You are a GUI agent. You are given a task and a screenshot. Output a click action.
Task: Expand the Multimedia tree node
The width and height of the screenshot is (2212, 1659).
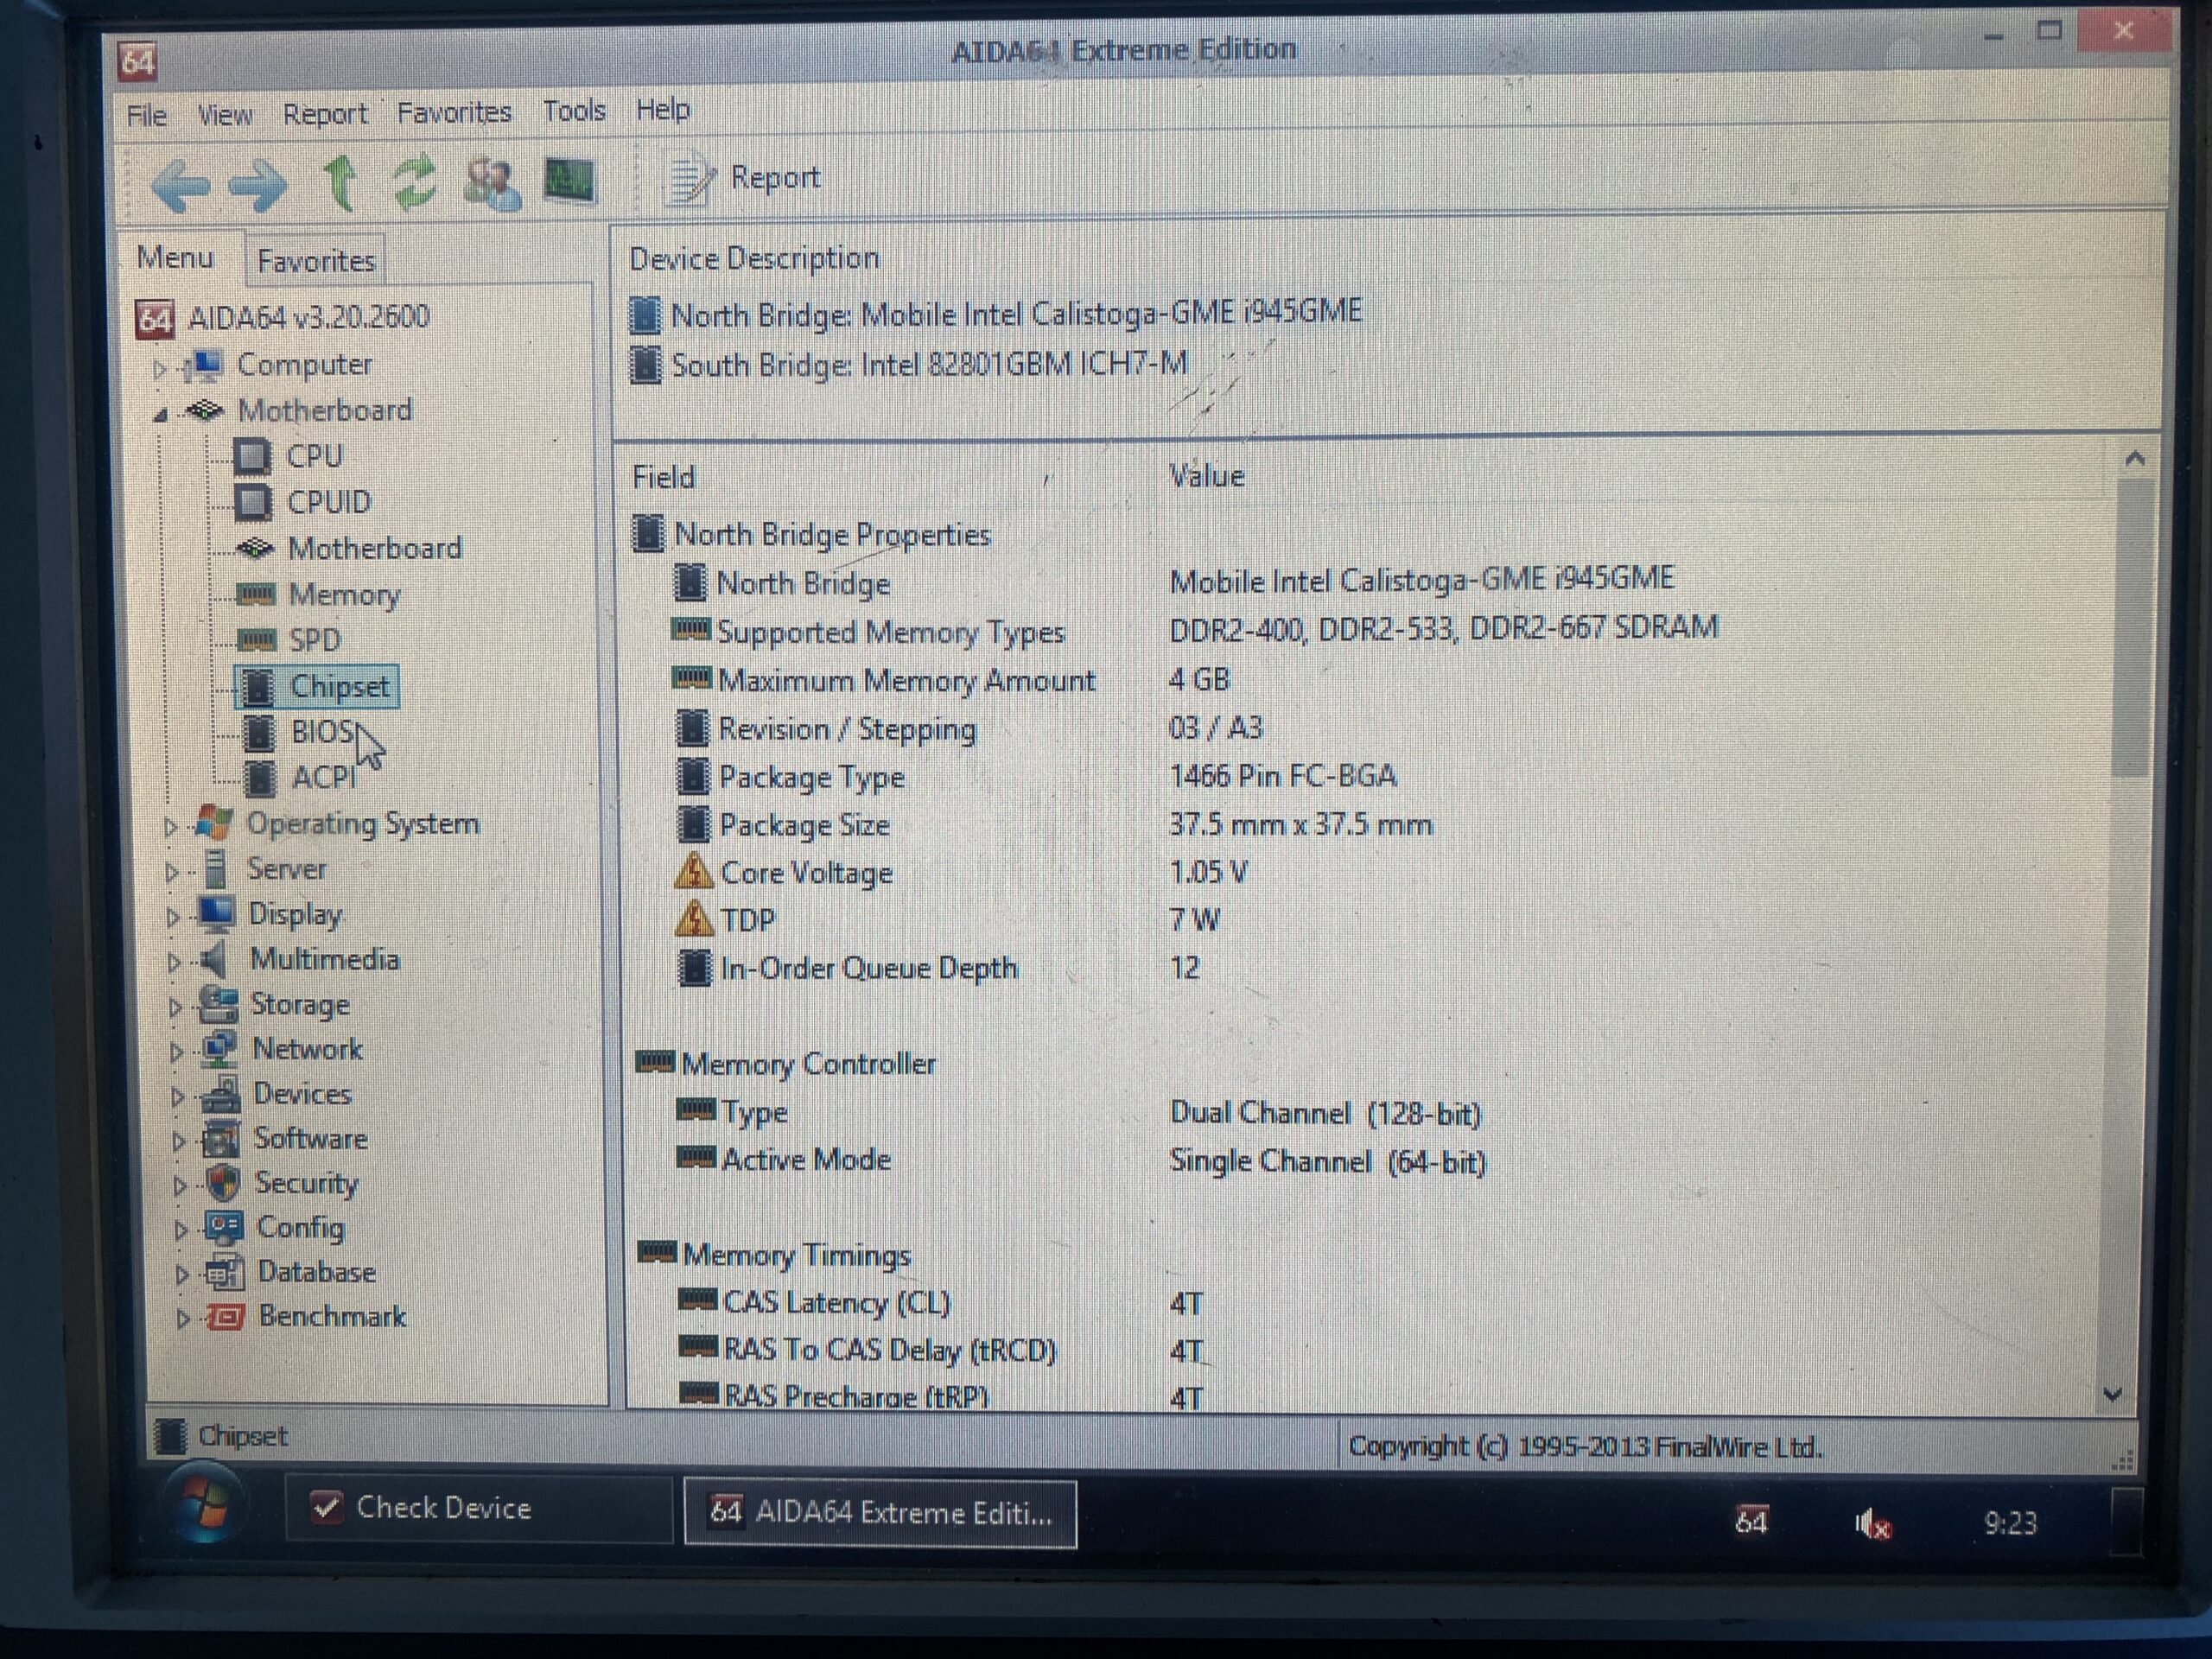[174, 962]
